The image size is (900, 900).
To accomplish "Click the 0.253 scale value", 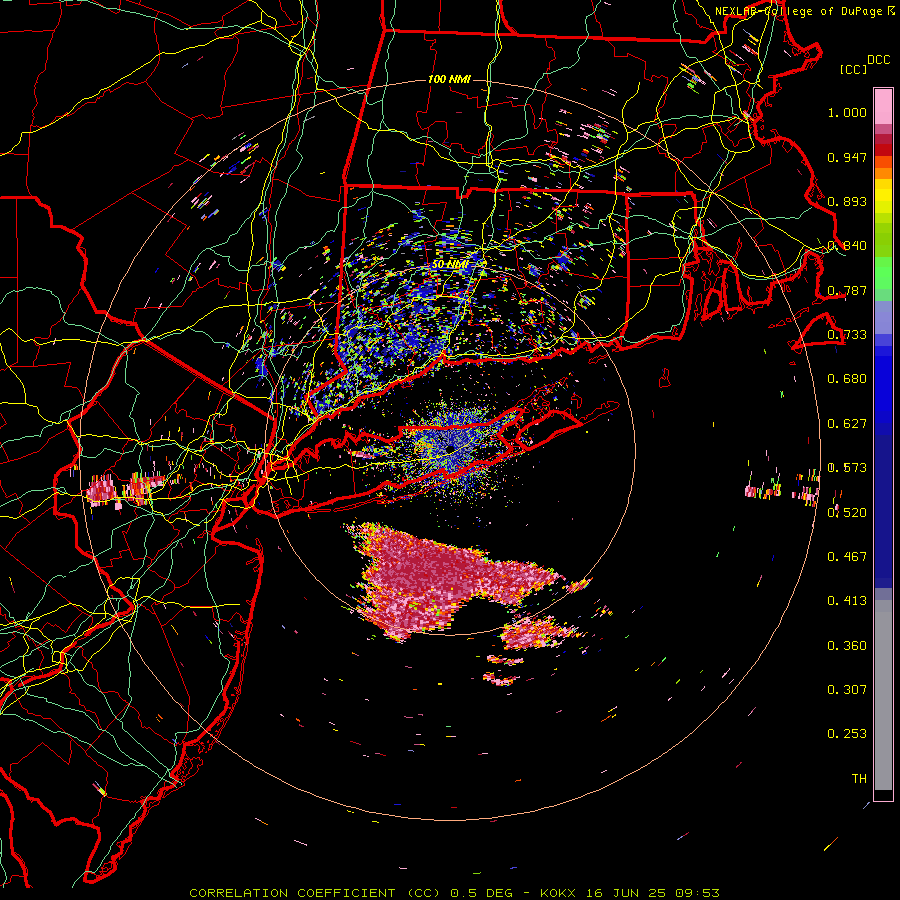I will tap(847, 734).
